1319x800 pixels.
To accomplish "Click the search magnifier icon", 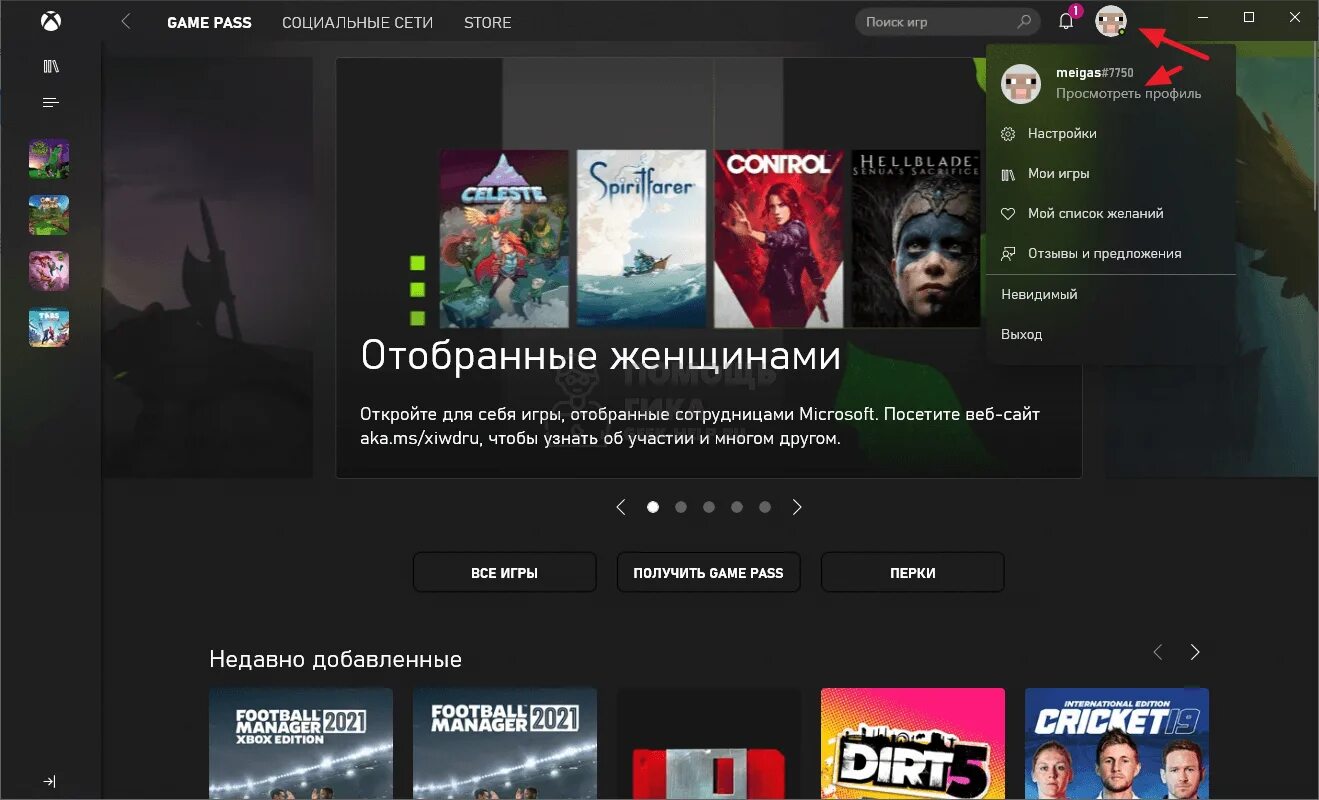I will pyautogui.click(x=1024, y=21).
